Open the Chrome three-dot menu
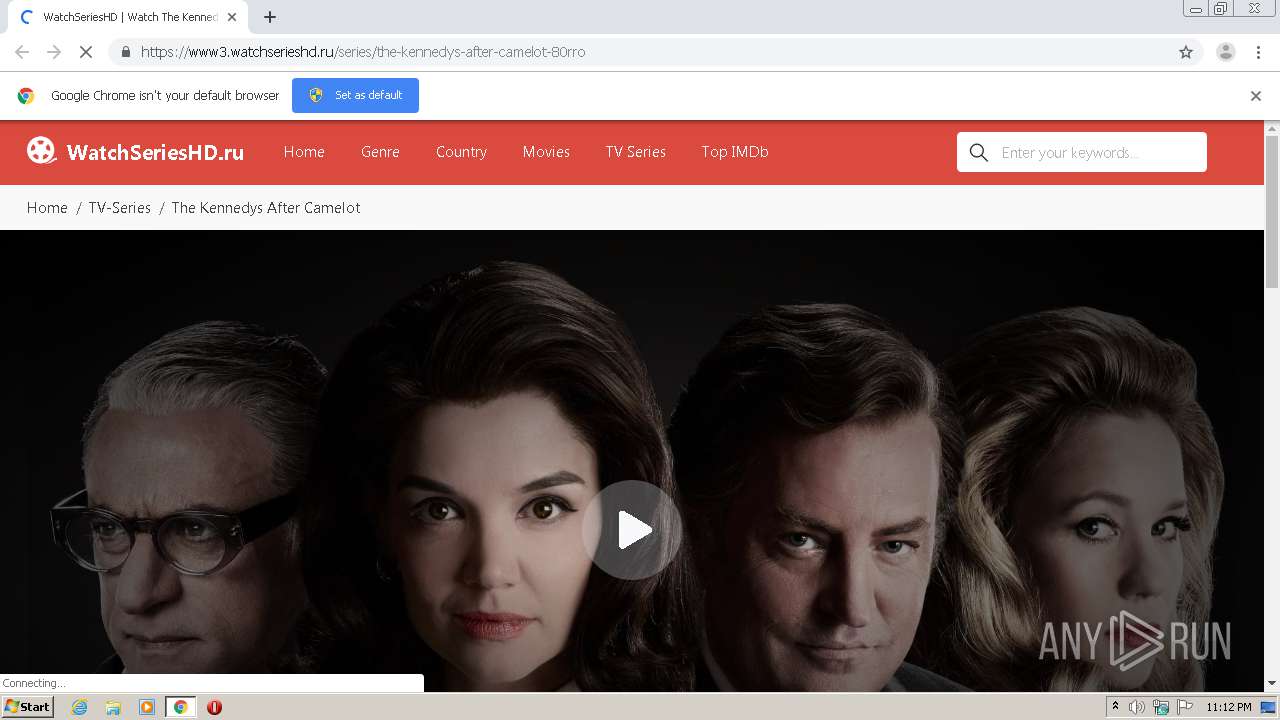Image resolution: width=1280 pixels, height=720 pixels. 1258,52
